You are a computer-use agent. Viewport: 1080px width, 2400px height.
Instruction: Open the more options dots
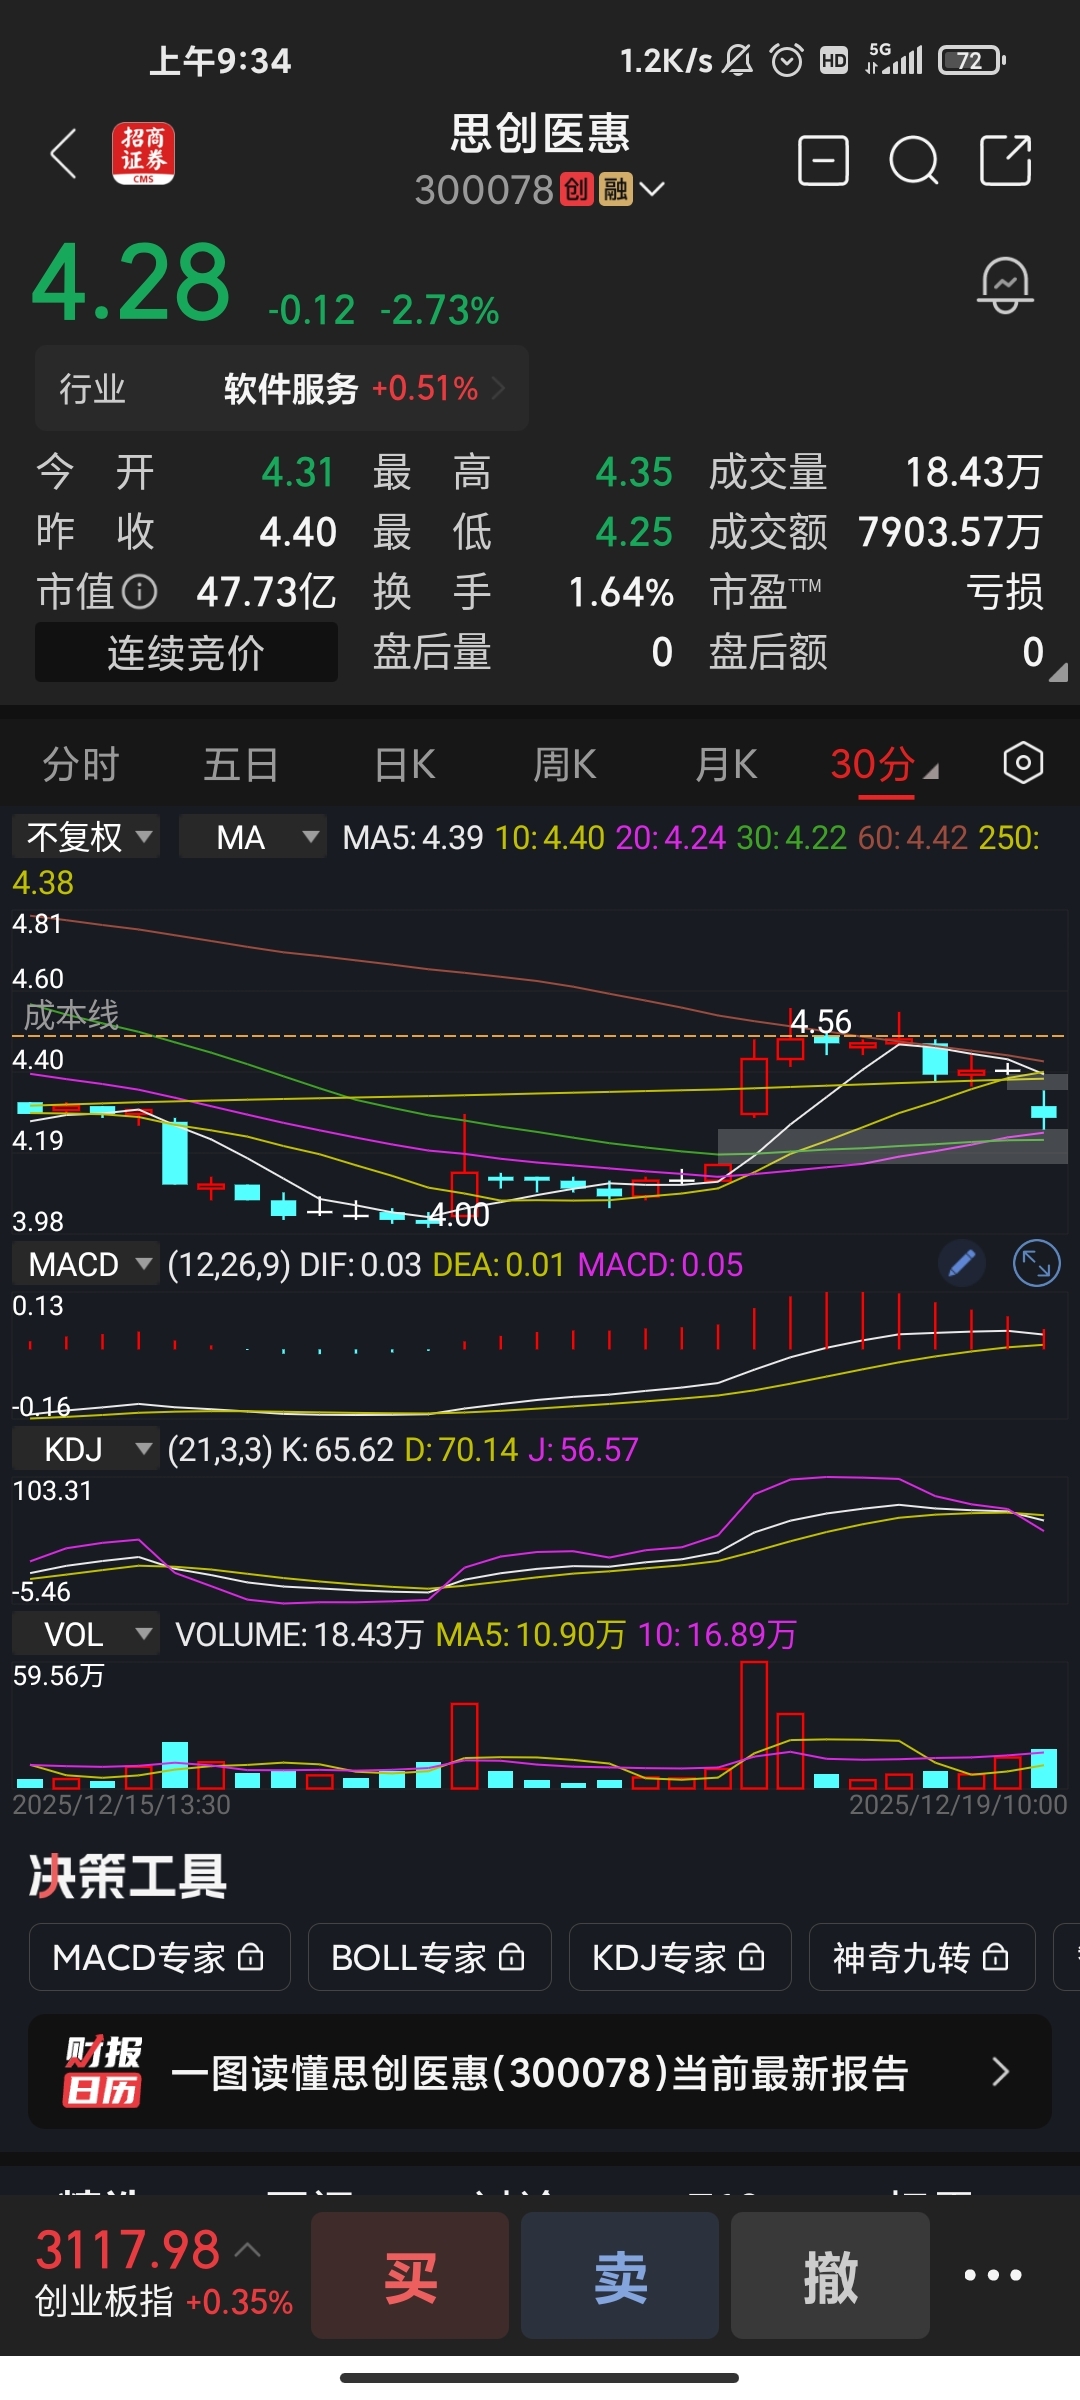993,2275
